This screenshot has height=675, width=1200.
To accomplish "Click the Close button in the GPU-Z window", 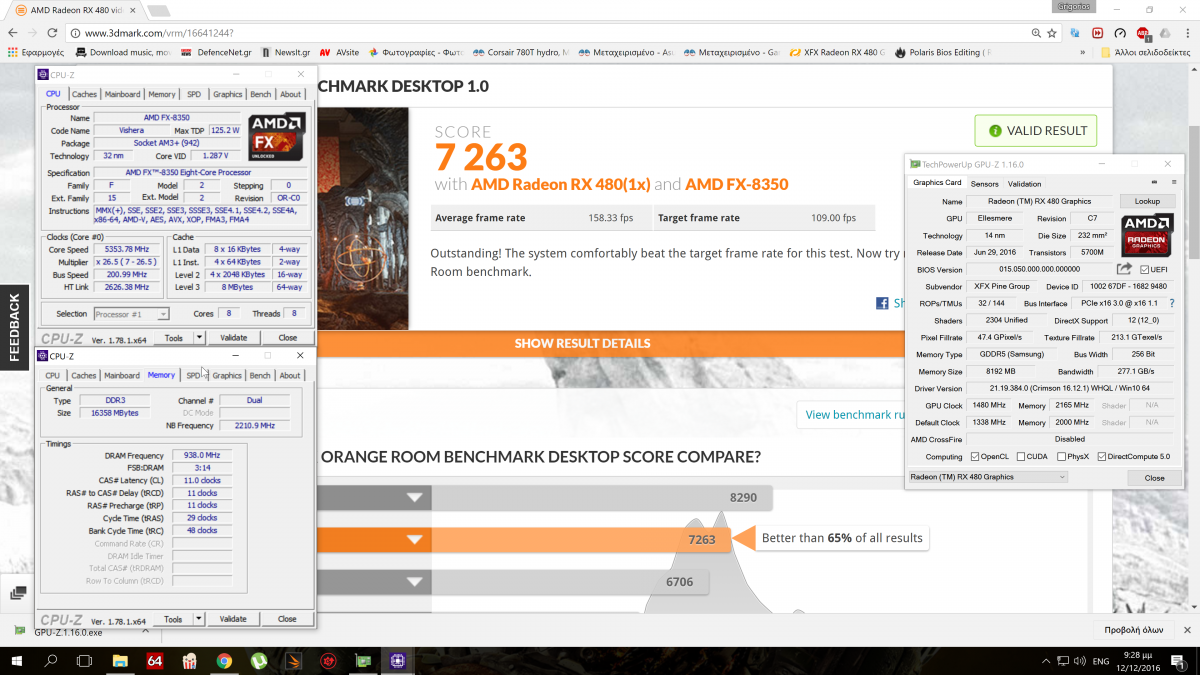I will (x=1154, y=478).
